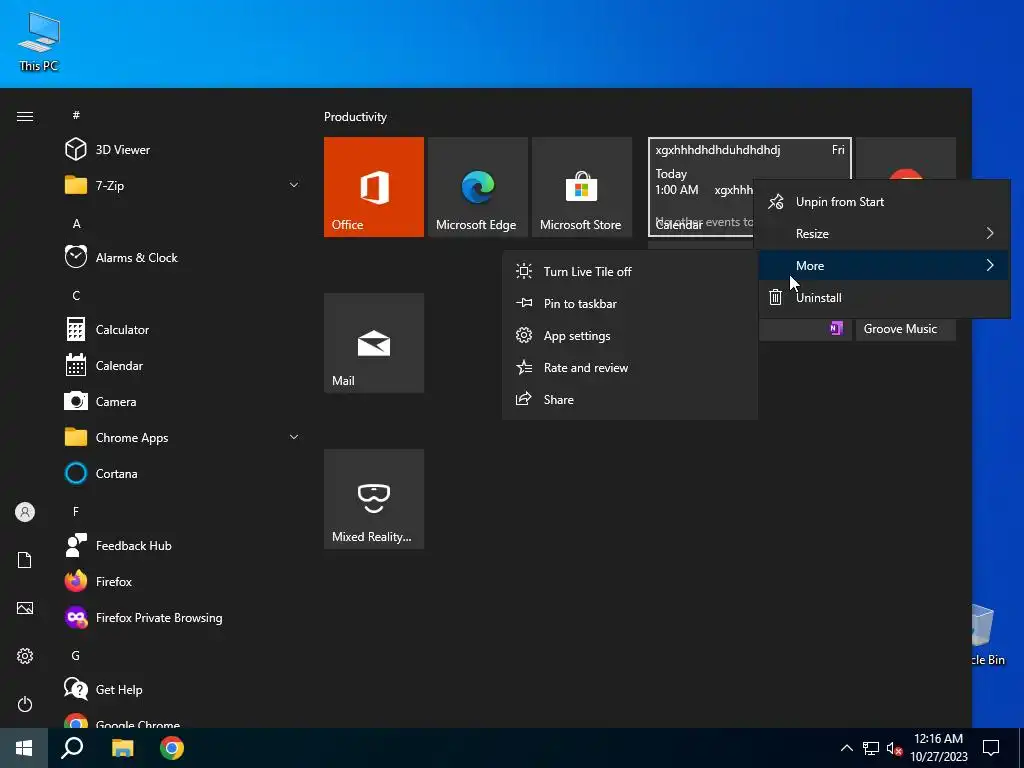Screen dimensions: 1024x768
Task: Expand the Start menu hamburger
Action: [25, 116]
